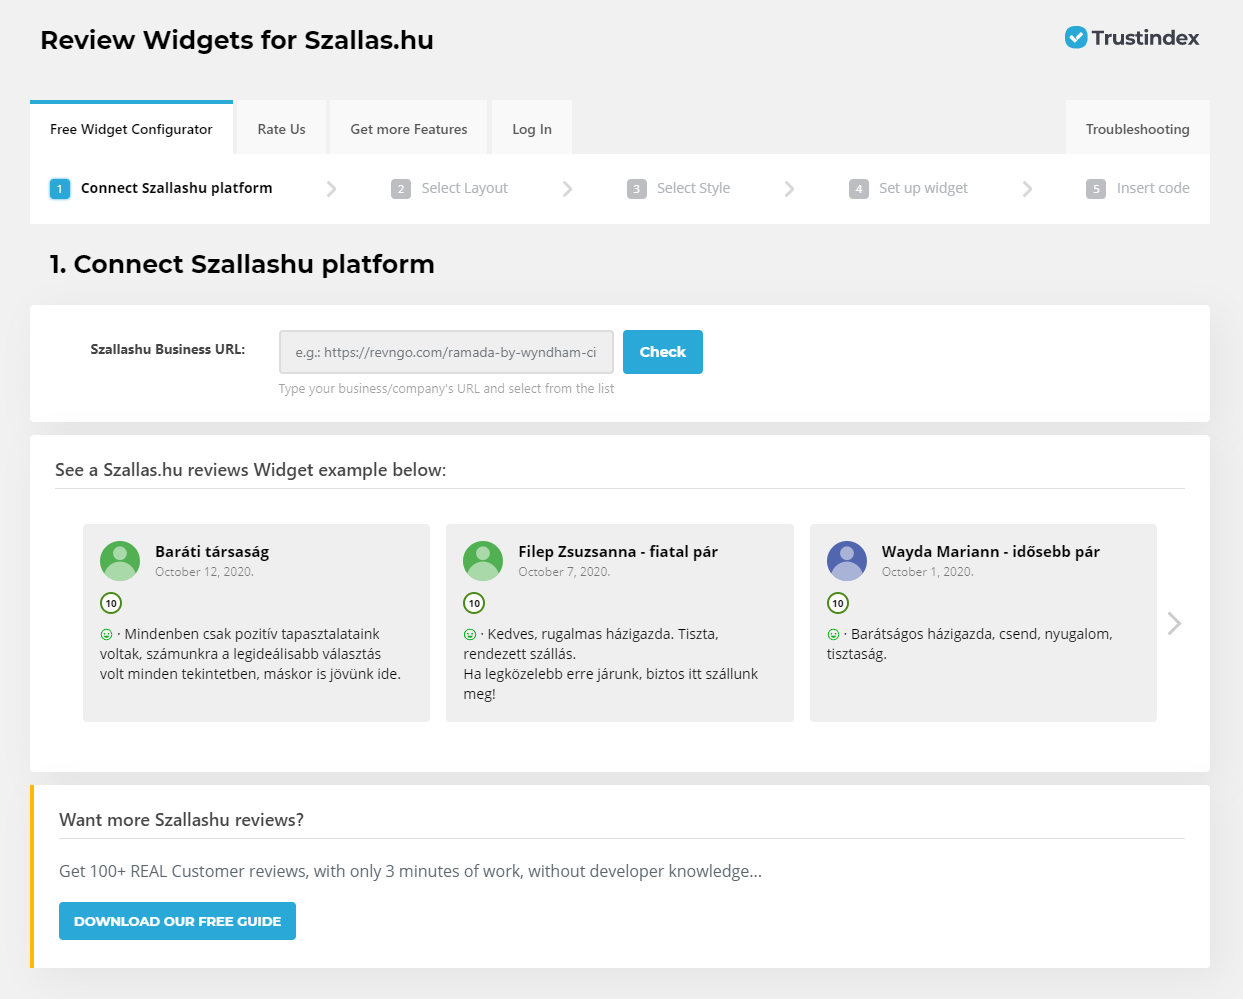Focus the Szallashu Business URL input field
The width and height of the screenshot is (1243, 999).
(446, 352)
